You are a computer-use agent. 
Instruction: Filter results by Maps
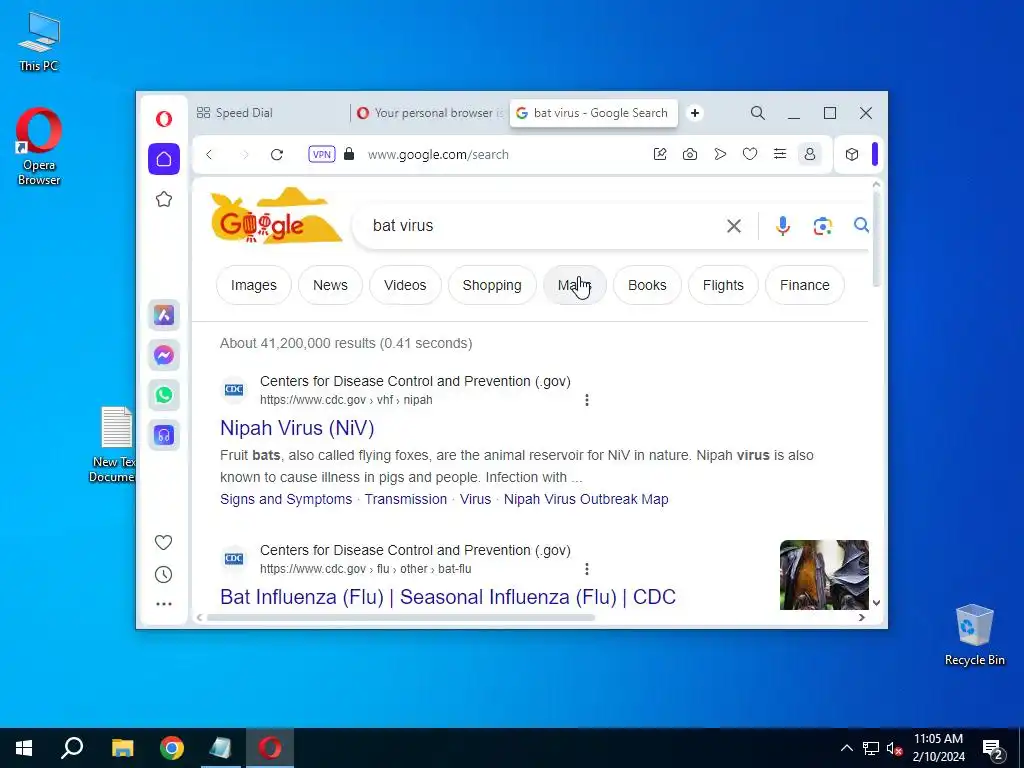pyautogui.click(x=575, y=285)
